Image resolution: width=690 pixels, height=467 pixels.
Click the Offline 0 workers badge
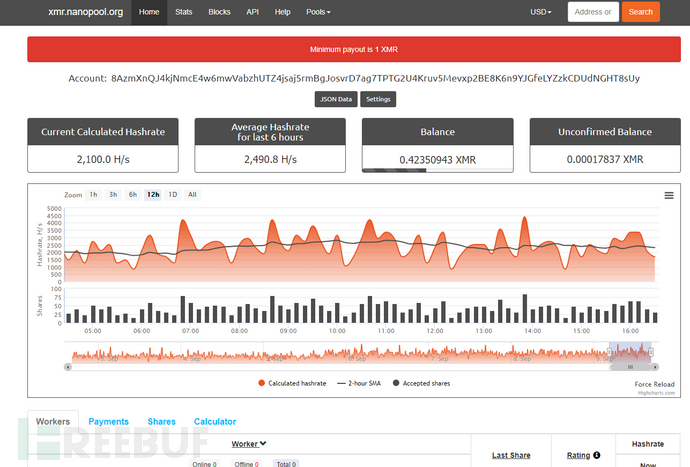pos(246,464)
